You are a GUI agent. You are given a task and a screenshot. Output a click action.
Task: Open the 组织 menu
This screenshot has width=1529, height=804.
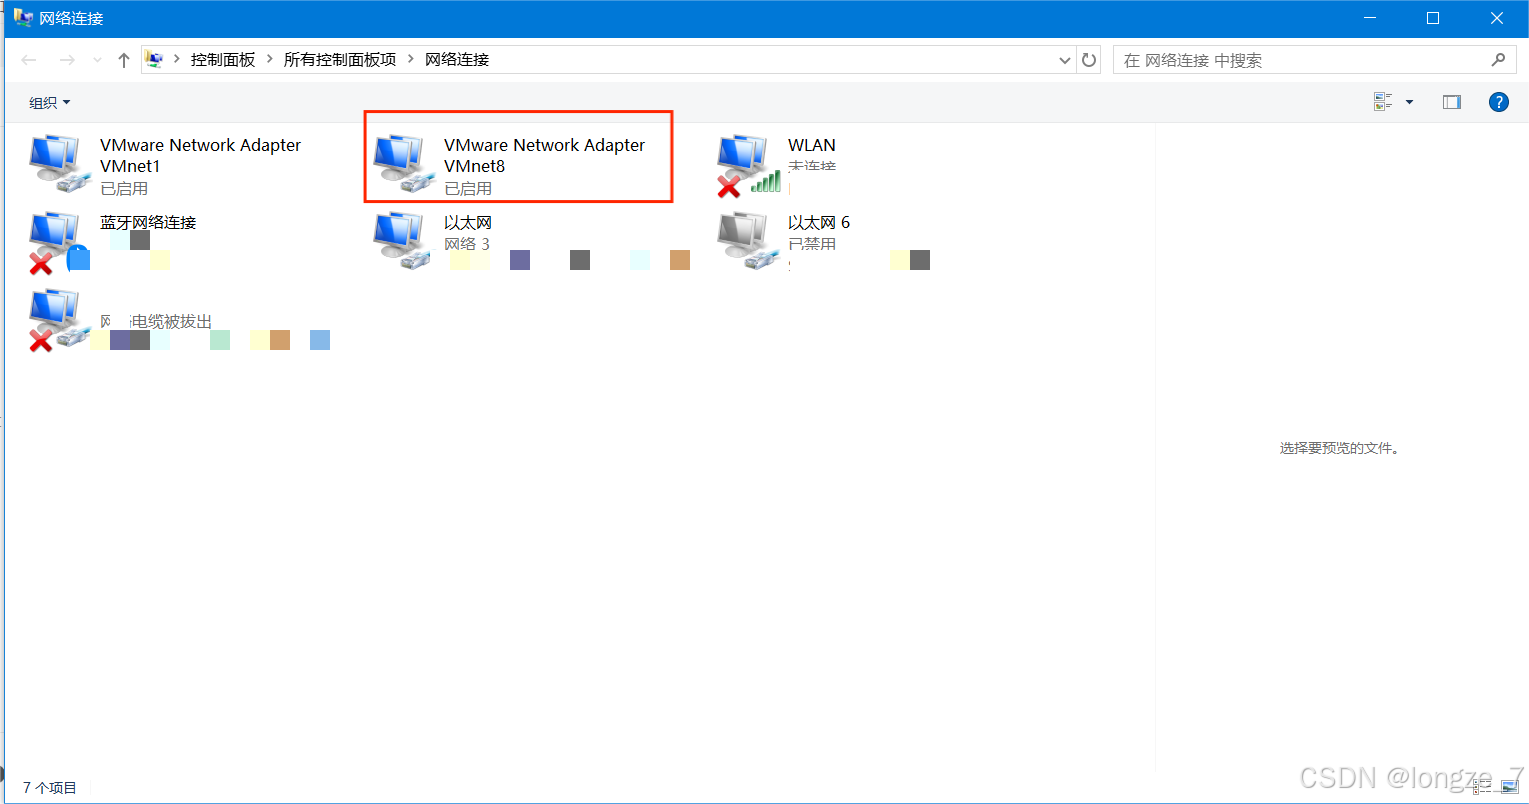point(50,102)
